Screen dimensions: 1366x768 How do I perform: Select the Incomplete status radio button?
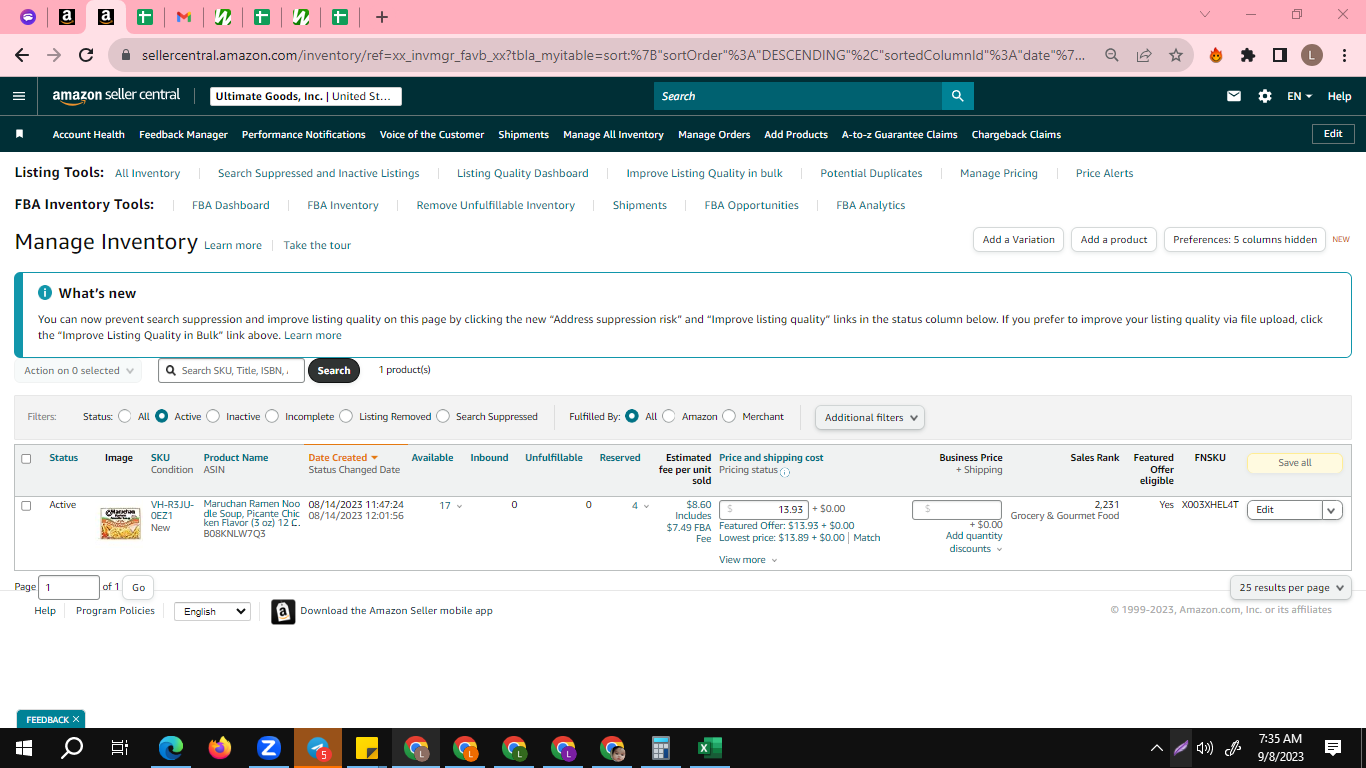(272, 416)
